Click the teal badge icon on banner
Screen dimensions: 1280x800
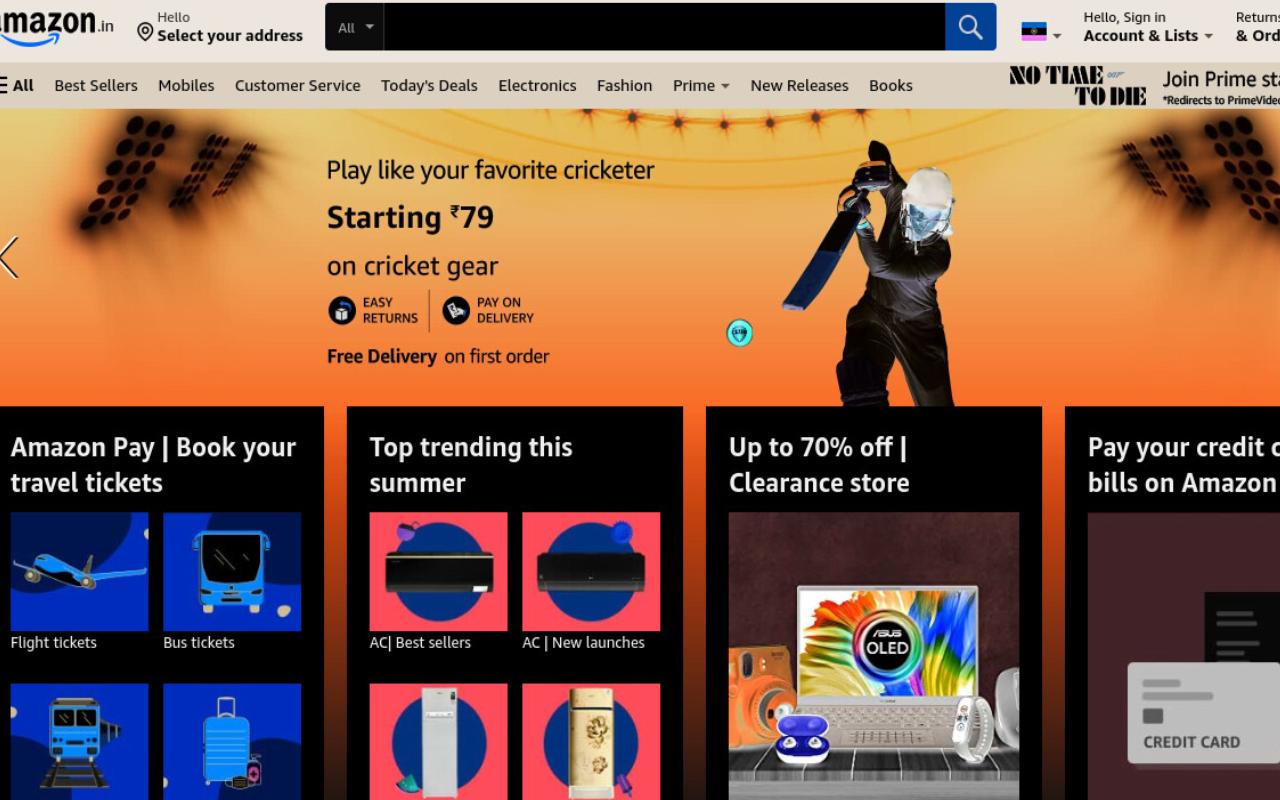[x=739, y=333]
